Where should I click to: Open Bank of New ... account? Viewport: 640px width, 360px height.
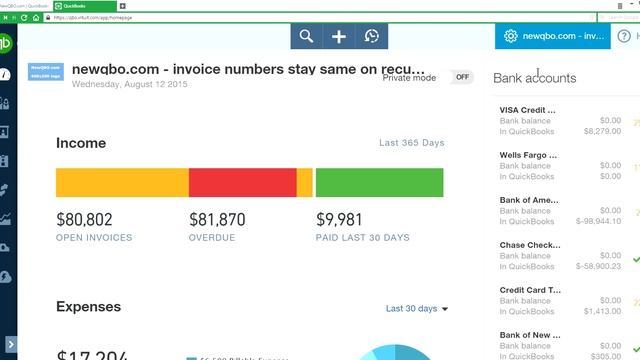(530, 335)
